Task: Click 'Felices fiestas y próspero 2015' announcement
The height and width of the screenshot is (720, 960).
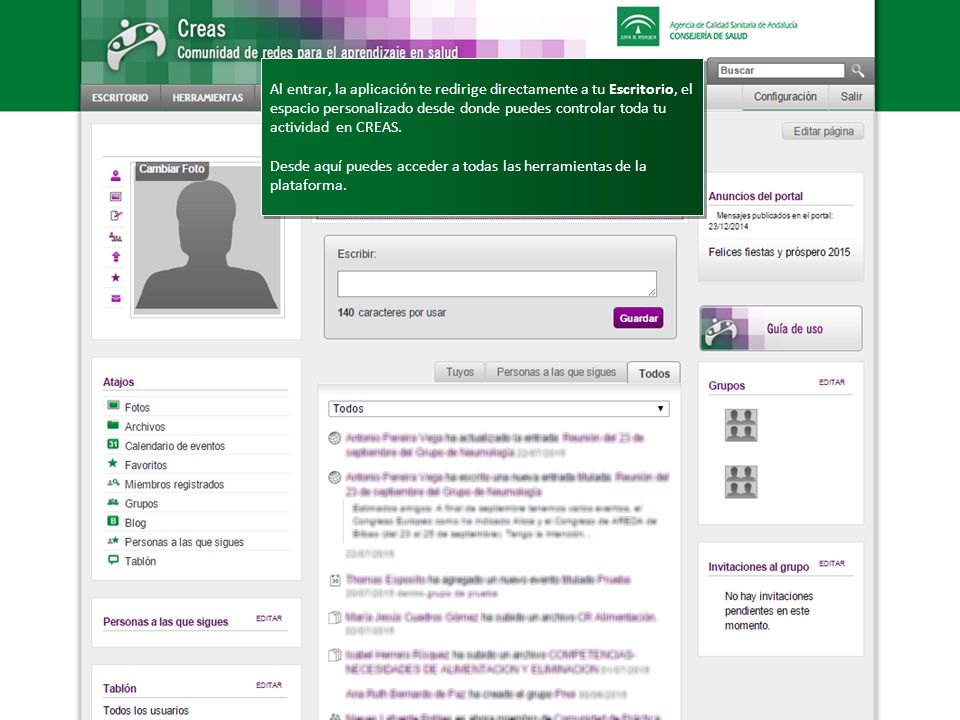Action: (x=779, y=252)
